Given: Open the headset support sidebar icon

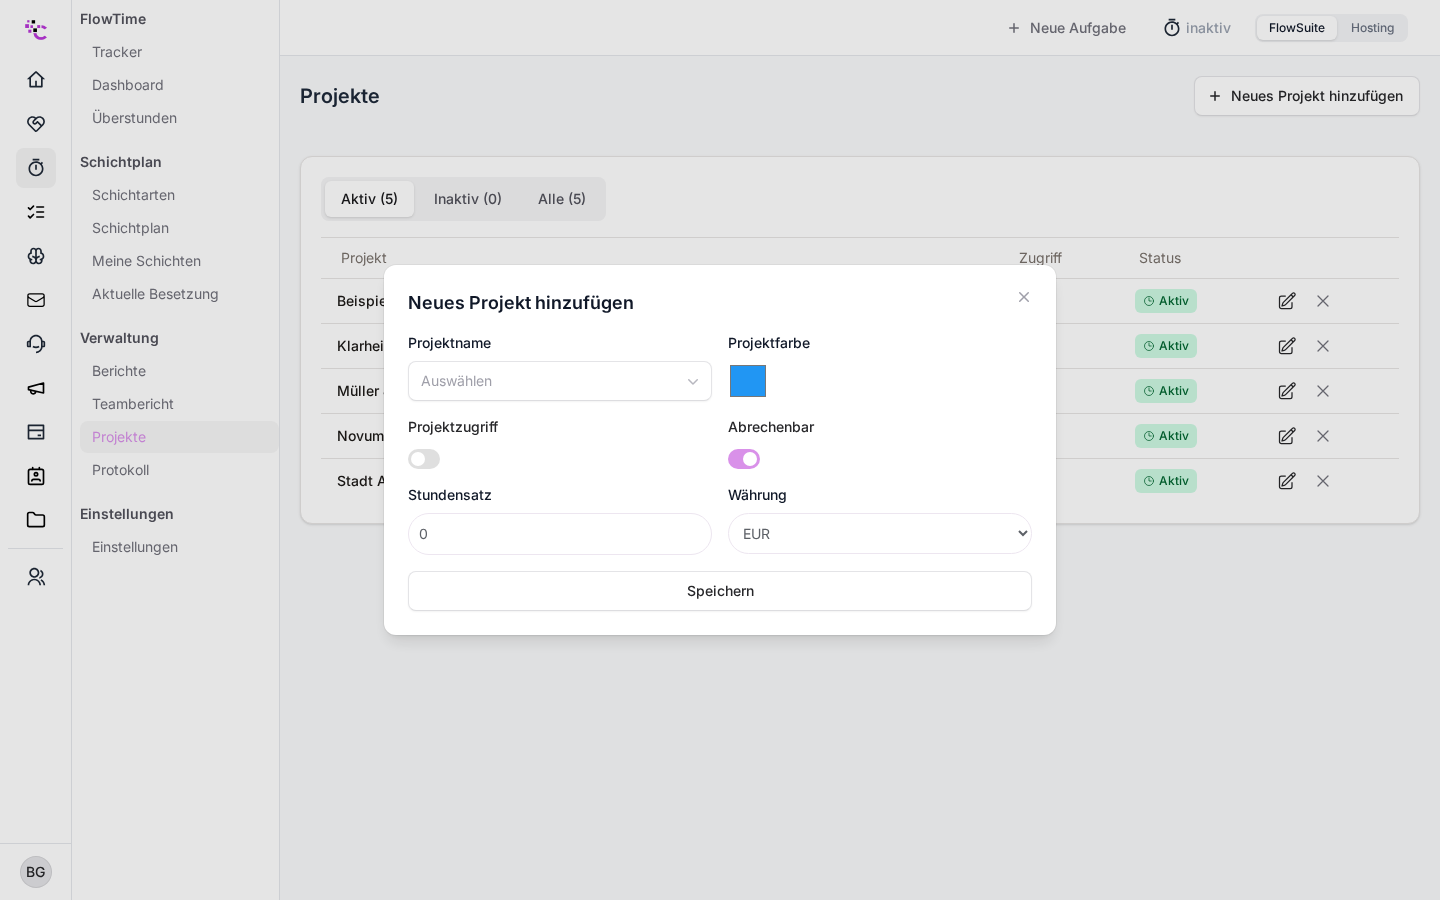Looking at the screenshot, I should pyautogui.click(x=36, y=344).
